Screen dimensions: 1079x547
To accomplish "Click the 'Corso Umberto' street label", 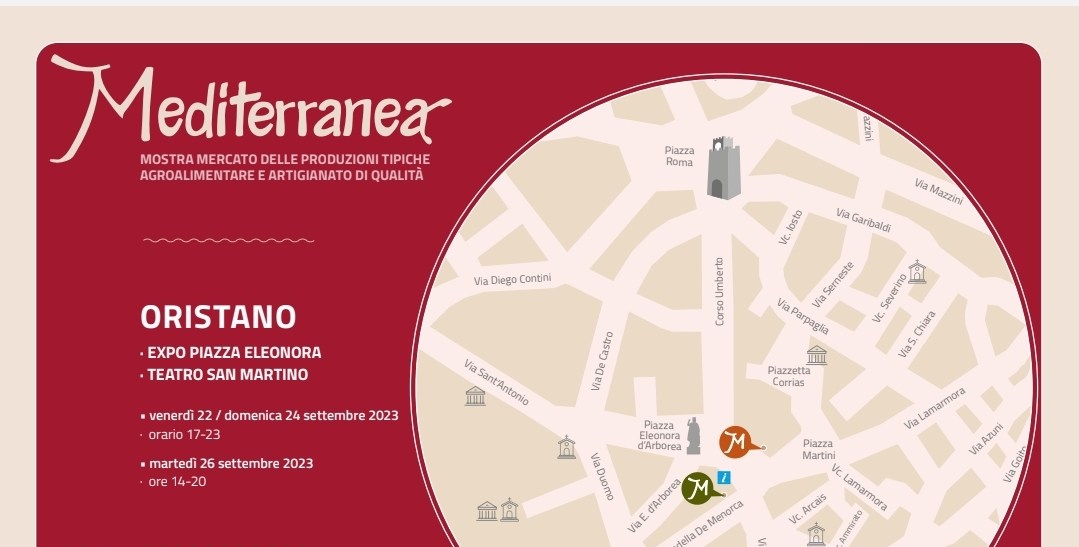I will 720,292.
